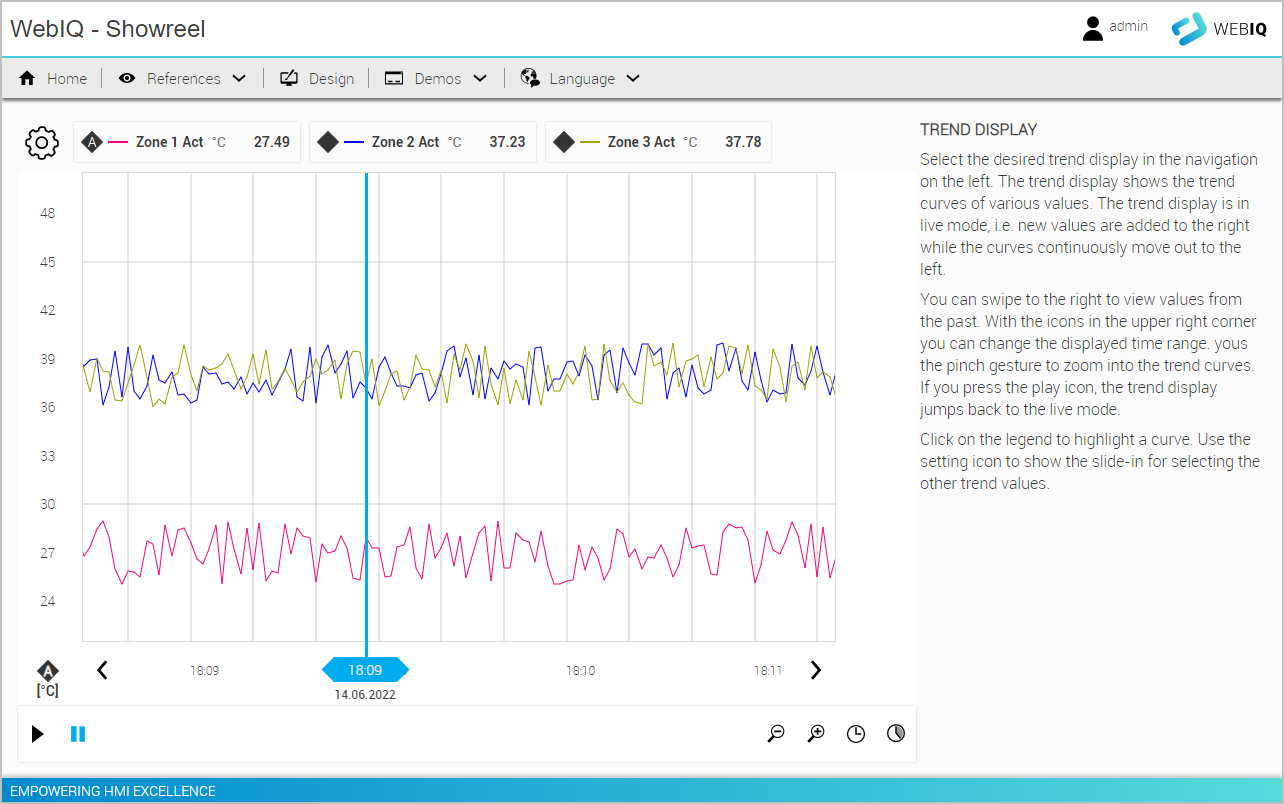Expand the Language selection menu

580,78
